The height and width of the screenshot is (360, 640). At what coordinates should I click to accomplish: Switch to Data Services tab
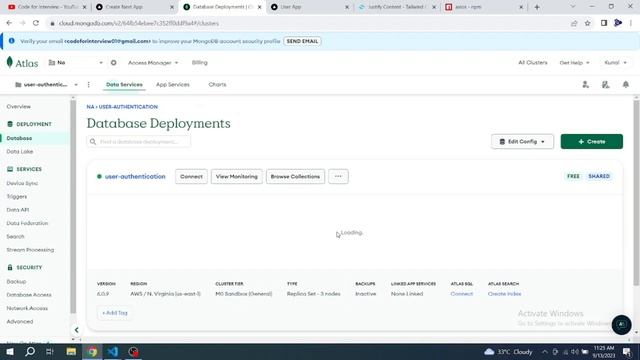pos(124,84)
